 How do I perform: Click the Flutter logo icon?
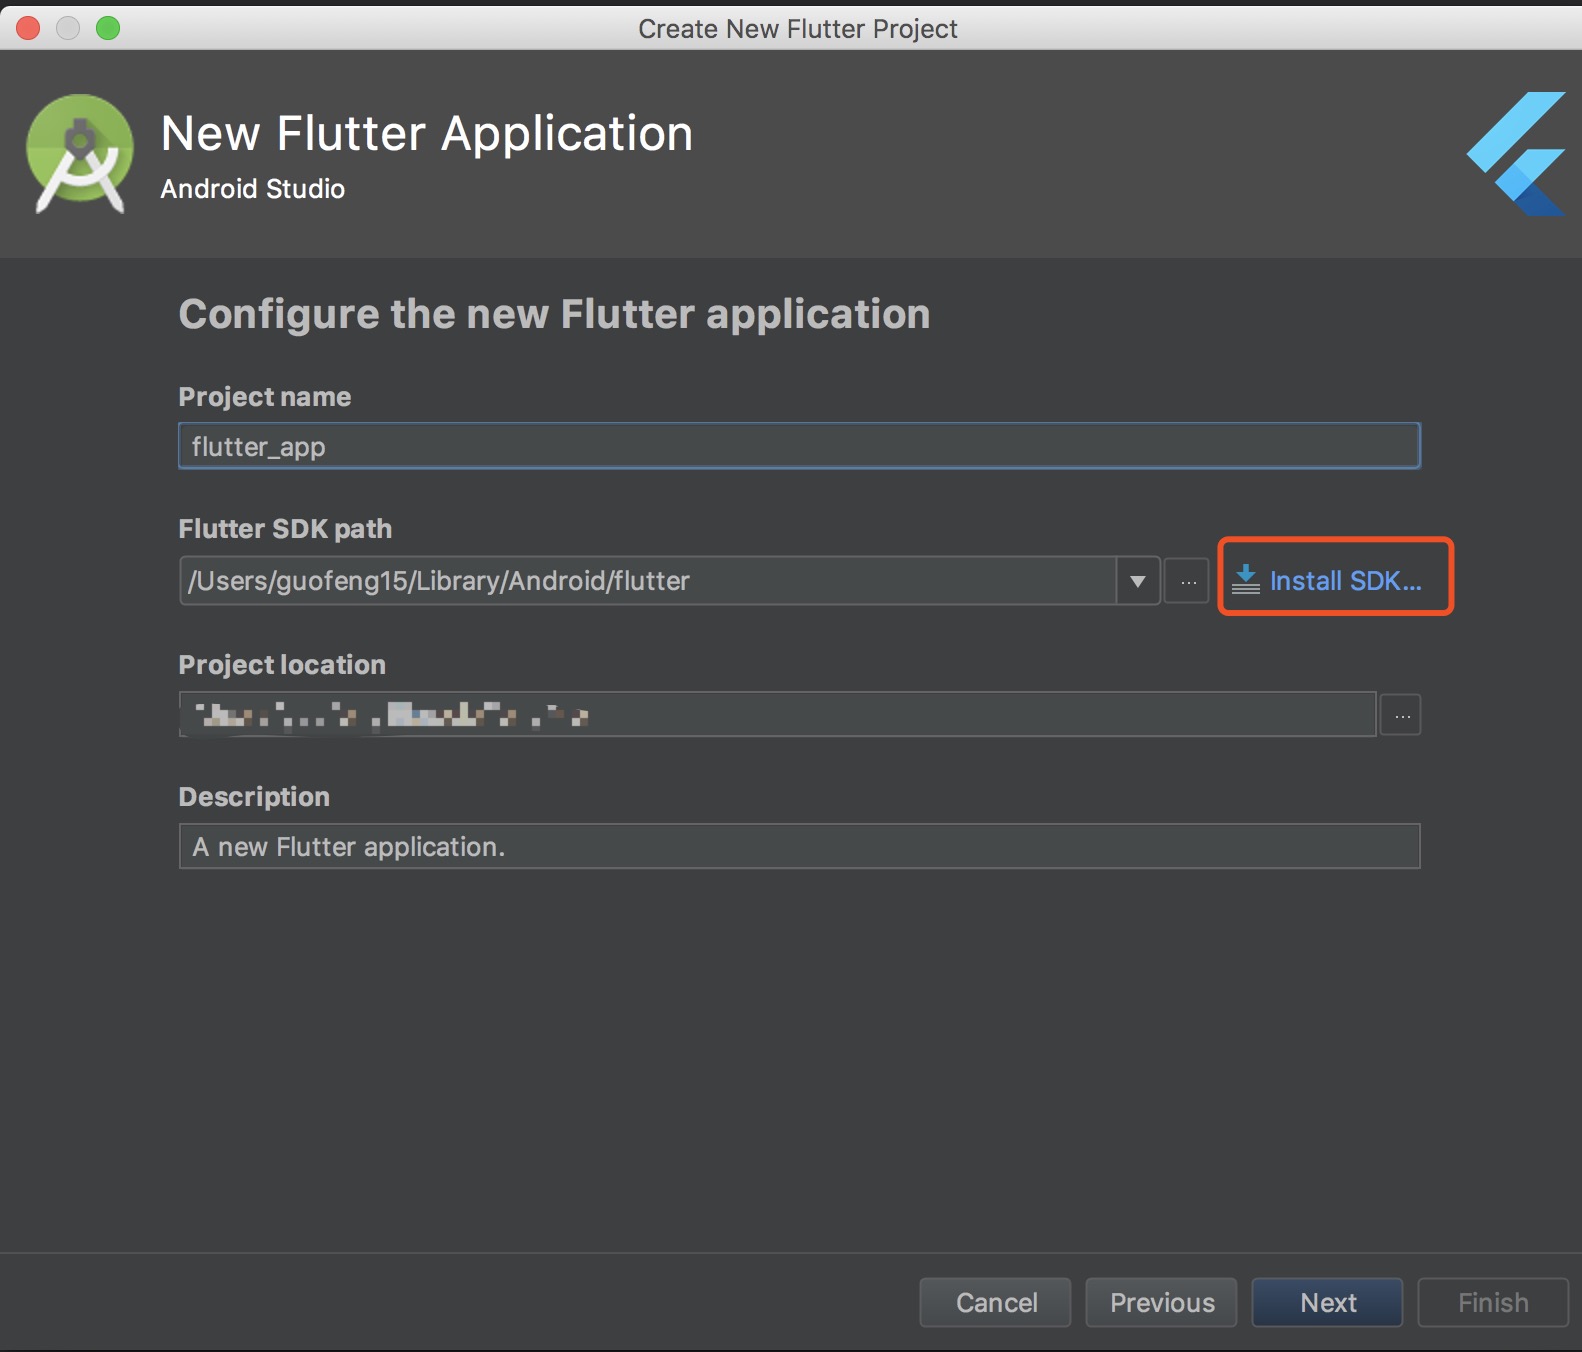(1516, 154)
